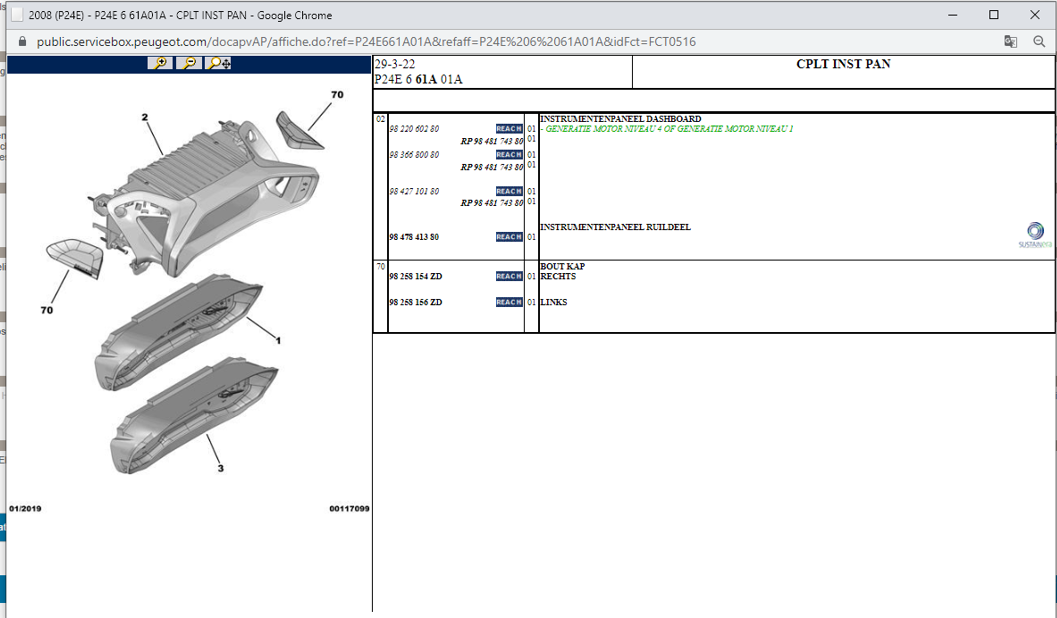1057x618 pixels.
Task: Click callout 3 on diagram
Action: [220, 468]
